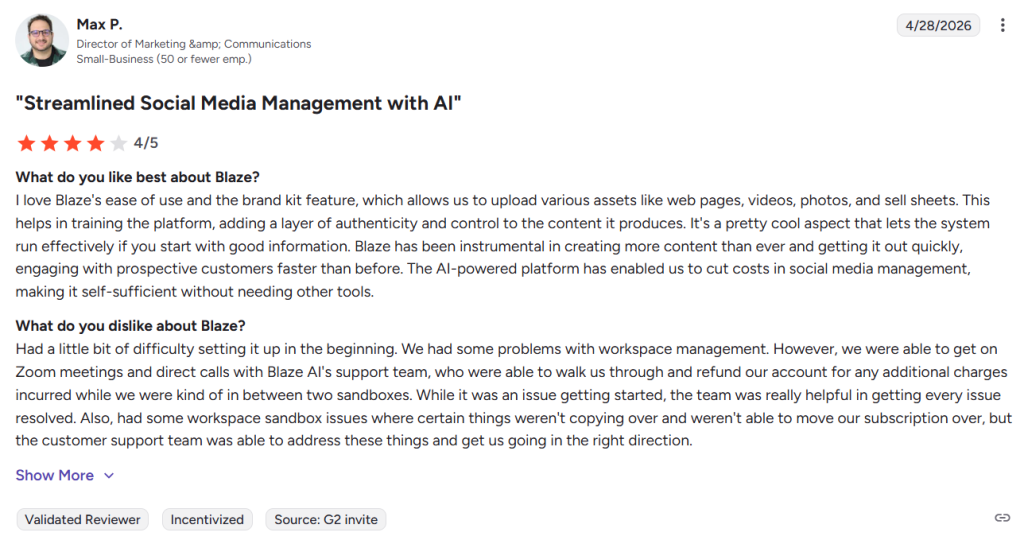Expand the review with Show More
The width and height of the screenshot is (1024, 540).
[x=55, y=475]
